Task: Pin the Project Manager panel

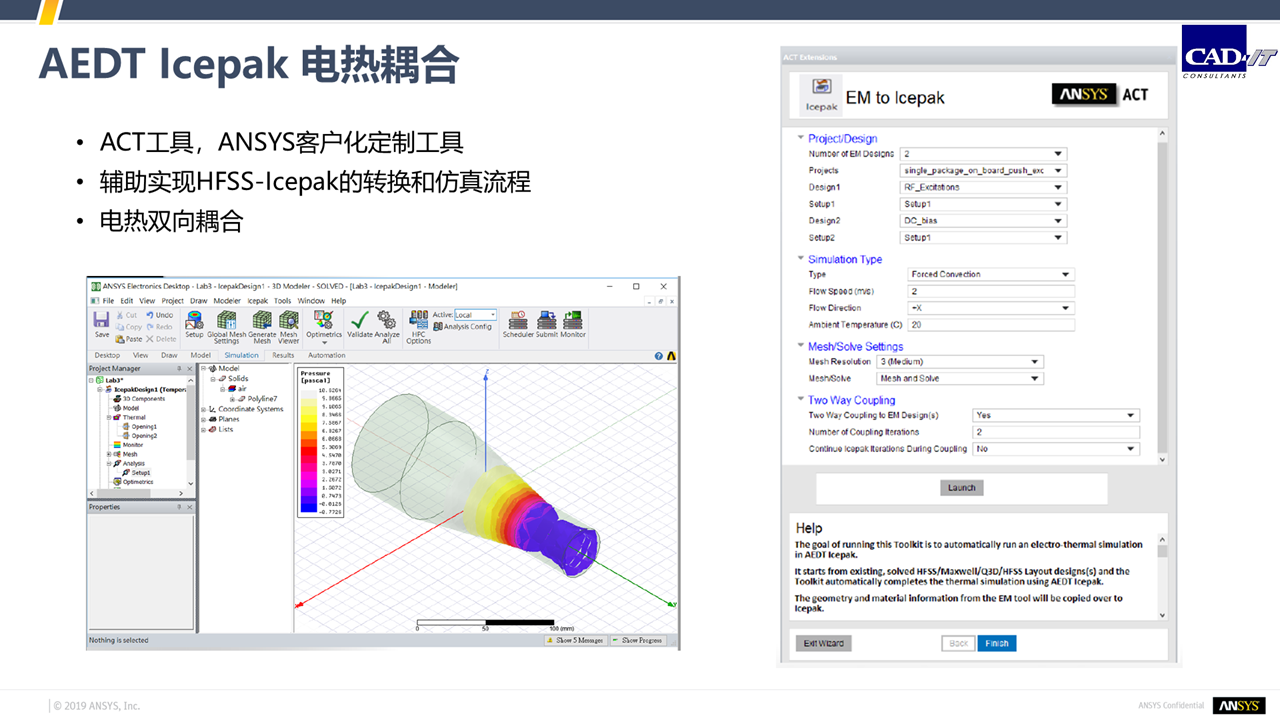Action: (x=180, y=369)
